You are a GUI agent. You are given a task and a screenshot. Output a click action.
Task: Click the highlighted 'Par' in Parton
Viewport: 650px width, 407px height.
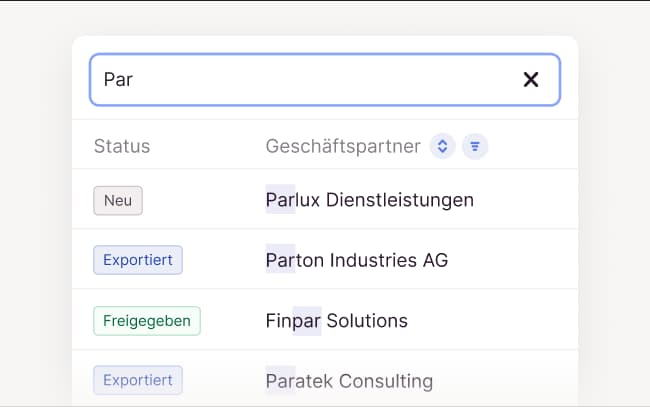[x=281, y=260]
